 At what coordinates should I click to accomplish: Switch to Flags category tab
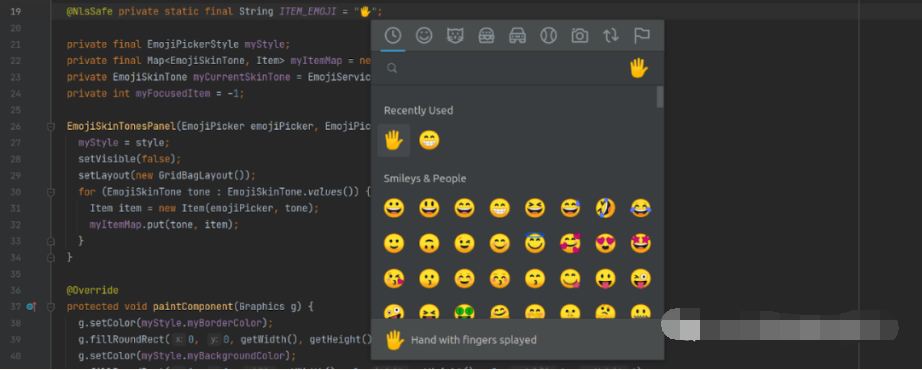click(x=642, y=36)
